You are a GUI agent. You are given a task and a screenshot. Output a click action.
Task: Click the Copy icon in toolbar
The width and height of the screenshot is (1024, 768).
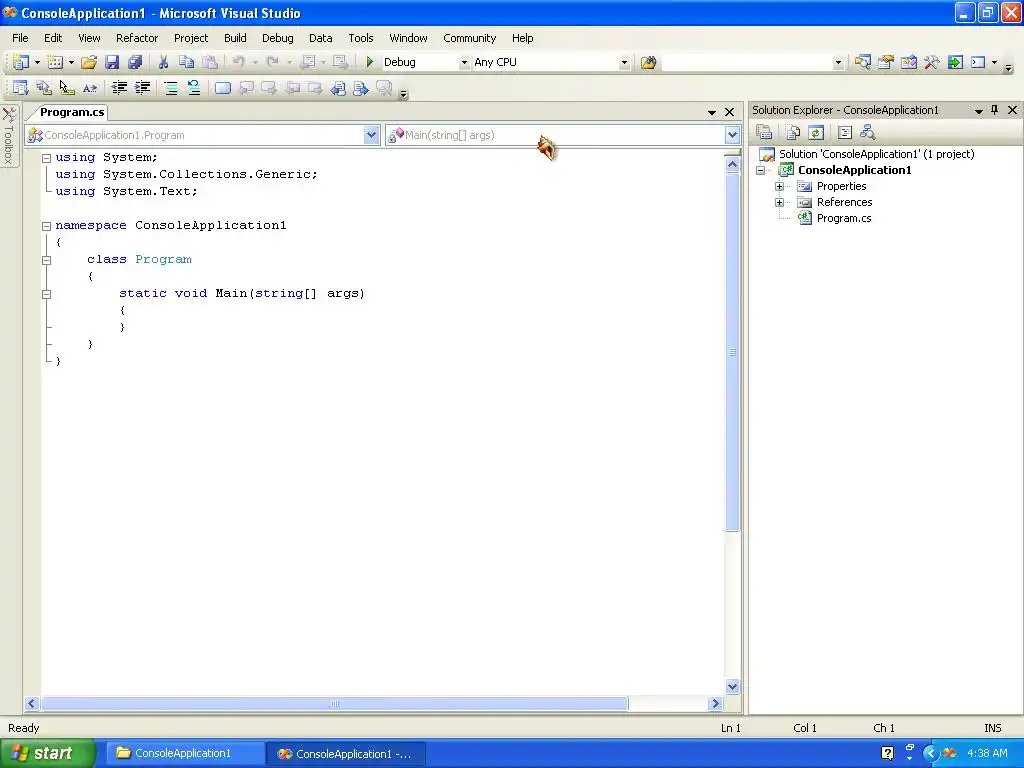187,63
